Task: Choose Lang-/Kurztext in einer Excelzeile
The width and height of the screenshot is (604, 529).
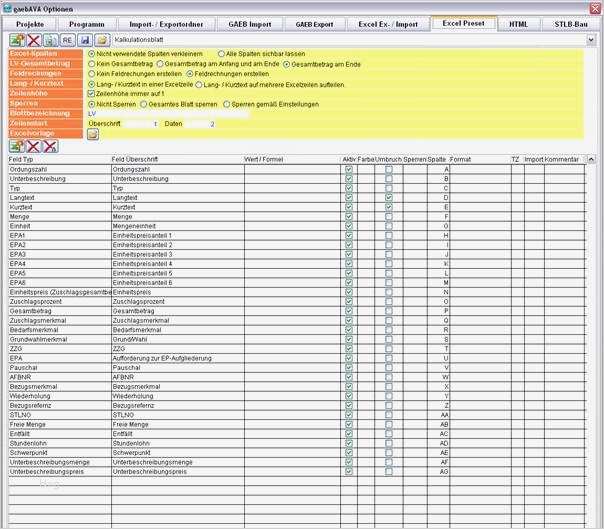Action: pyautogui.click(x=92, y=84)
